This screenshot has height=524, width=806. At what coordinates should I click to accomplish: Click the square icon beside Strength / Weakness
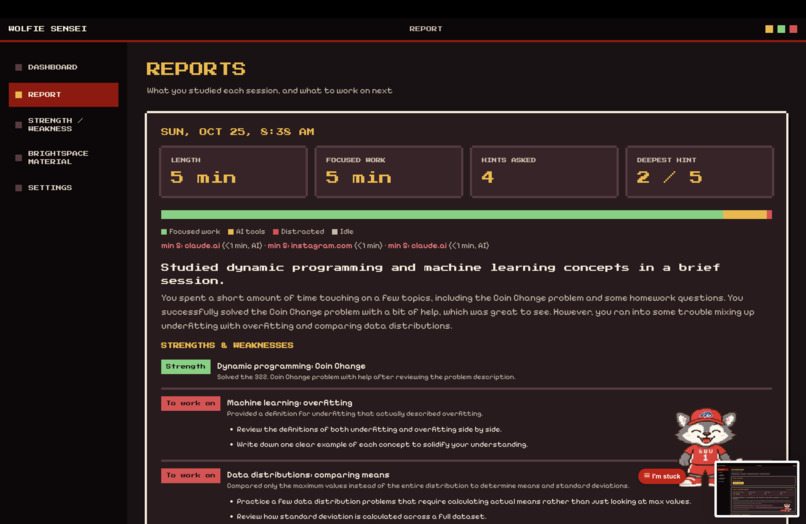click(x=19, y=125)
